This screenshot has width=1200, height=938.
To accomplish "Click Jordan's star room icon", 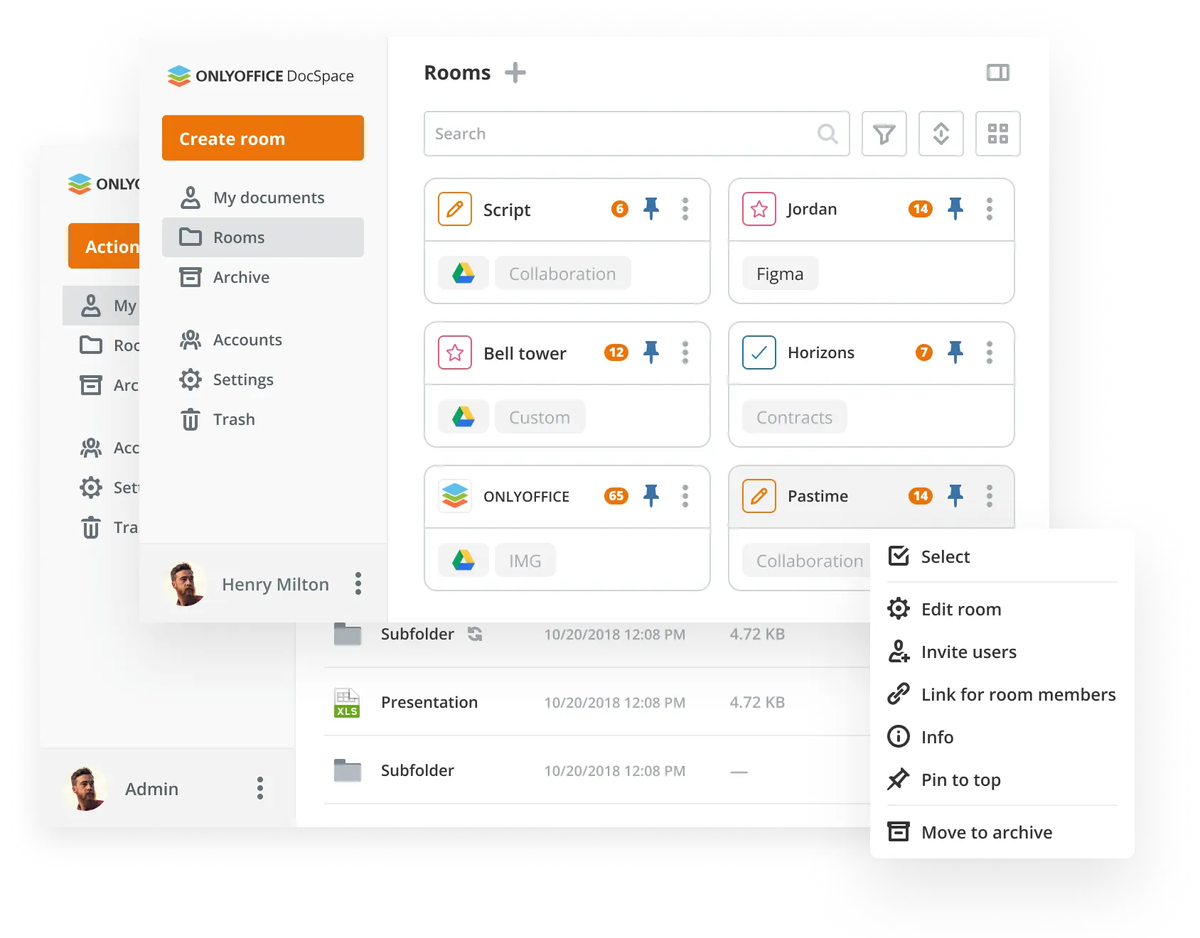I will [759, 210].
